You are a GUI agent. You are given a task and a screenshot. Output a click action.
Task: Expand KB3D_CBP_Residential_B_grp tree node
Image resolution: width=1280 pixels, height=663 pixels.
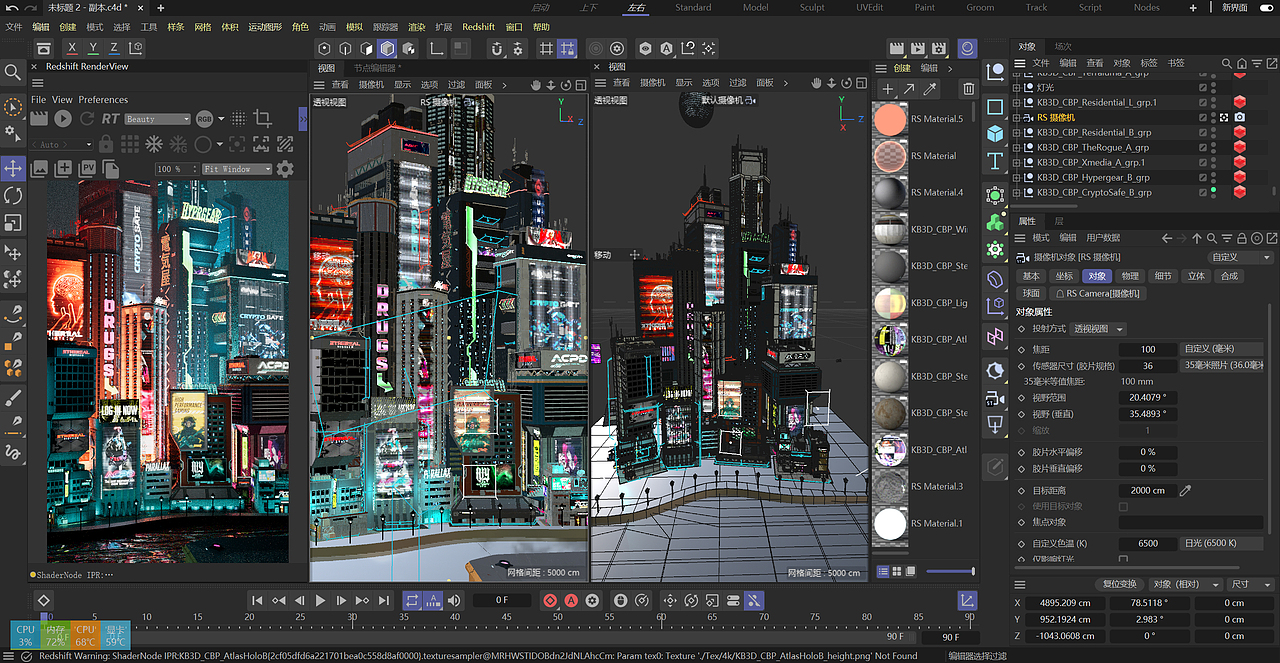[1017, 132]
